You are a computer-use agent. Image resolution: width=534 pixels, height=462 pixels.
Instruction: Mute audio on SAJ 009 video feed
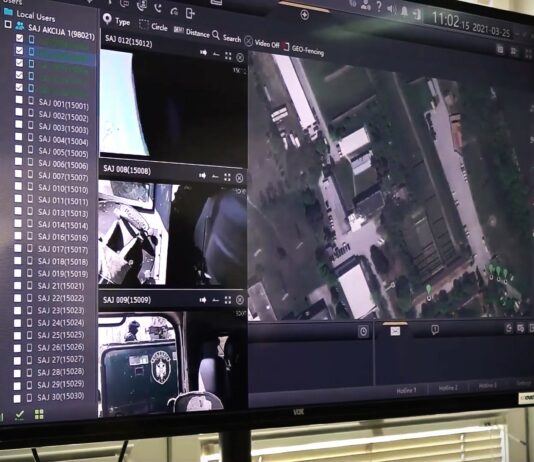[203, 300]
